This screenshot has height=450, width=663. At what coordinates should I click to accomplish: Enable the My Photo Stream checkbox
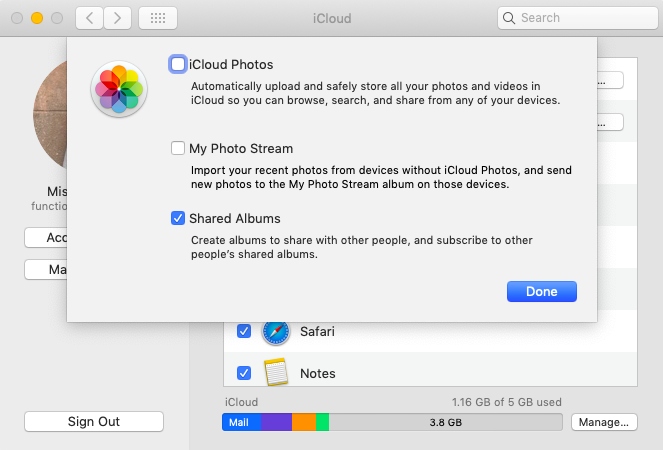[178, 148]
